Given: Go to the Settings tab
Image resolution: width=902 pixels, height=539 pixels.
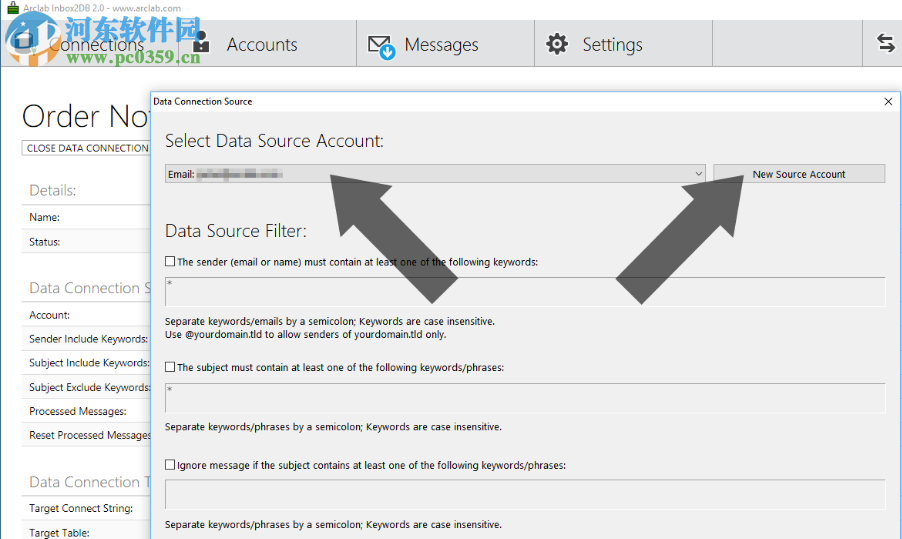Looking at the screenshot, I should point(612,45).
